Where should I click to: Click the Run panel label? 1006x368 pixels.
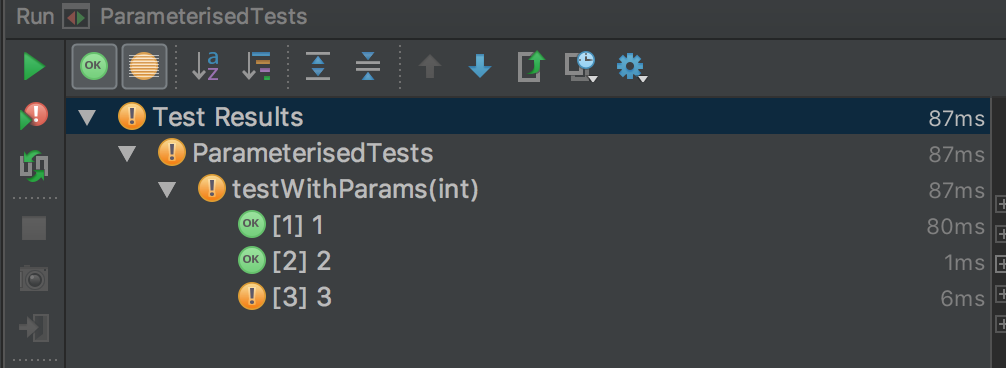tap(35, 17)
